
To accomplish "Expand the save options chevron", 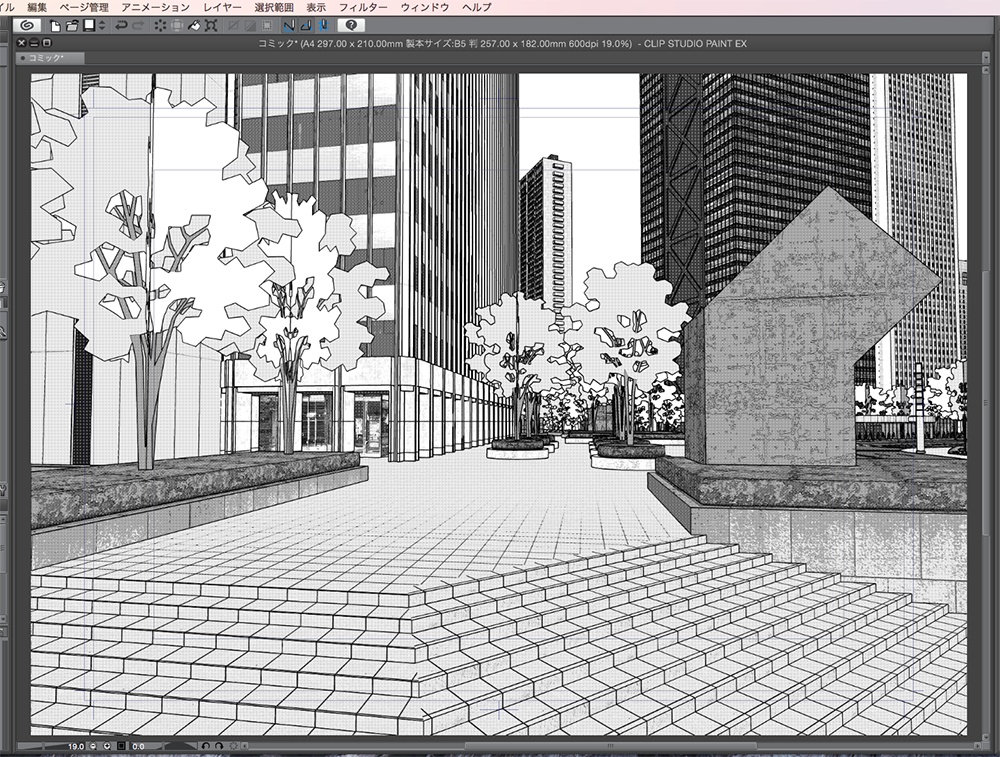I will click(101, 27).
